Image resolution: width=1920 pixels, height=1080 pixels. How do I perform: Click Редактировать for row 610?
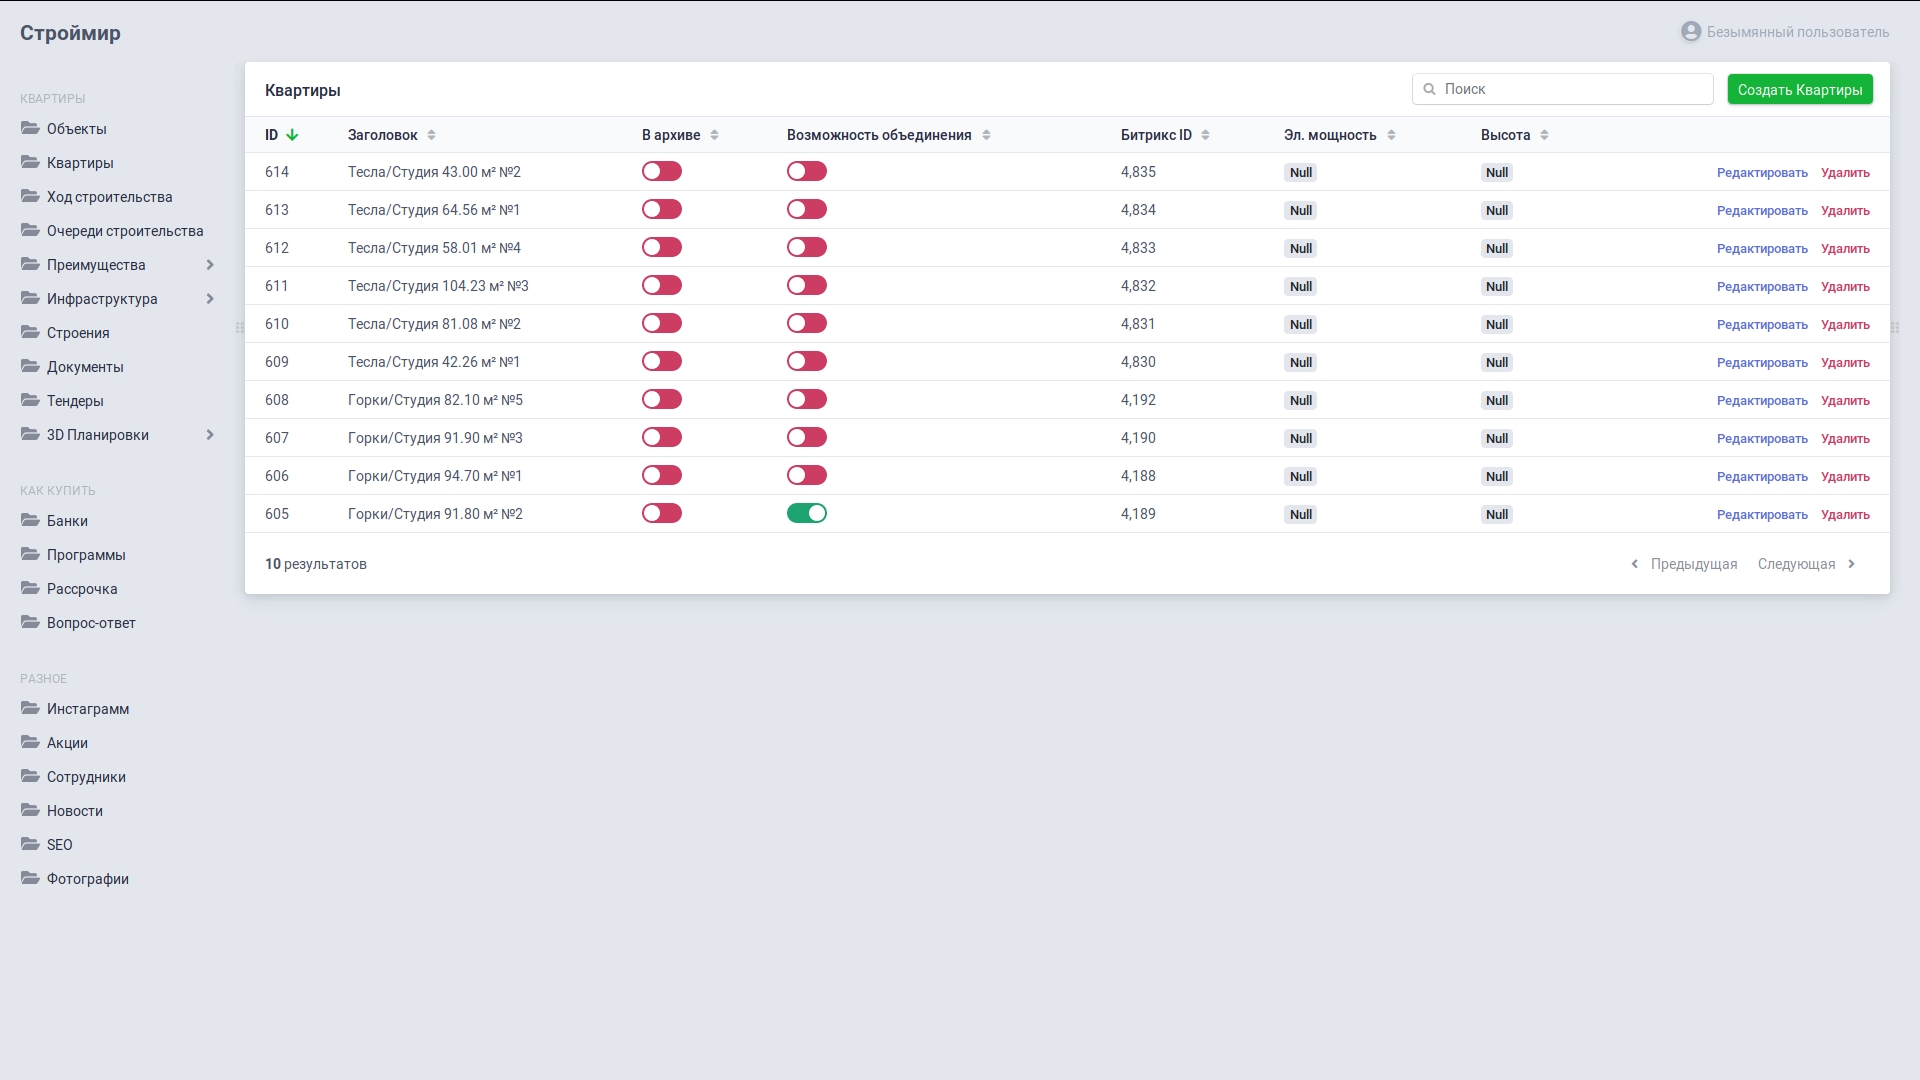1762,325
